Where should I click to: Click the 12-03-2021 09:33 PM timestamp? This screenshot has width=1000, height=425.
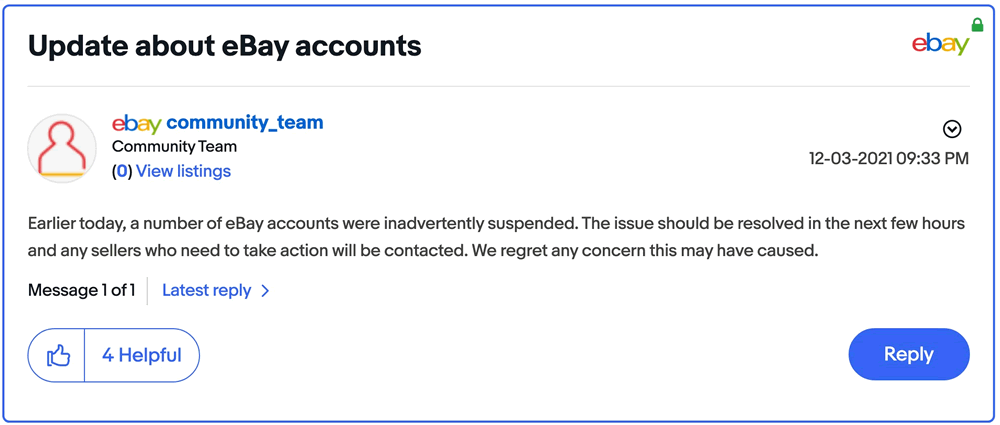[x=889, y=158]
